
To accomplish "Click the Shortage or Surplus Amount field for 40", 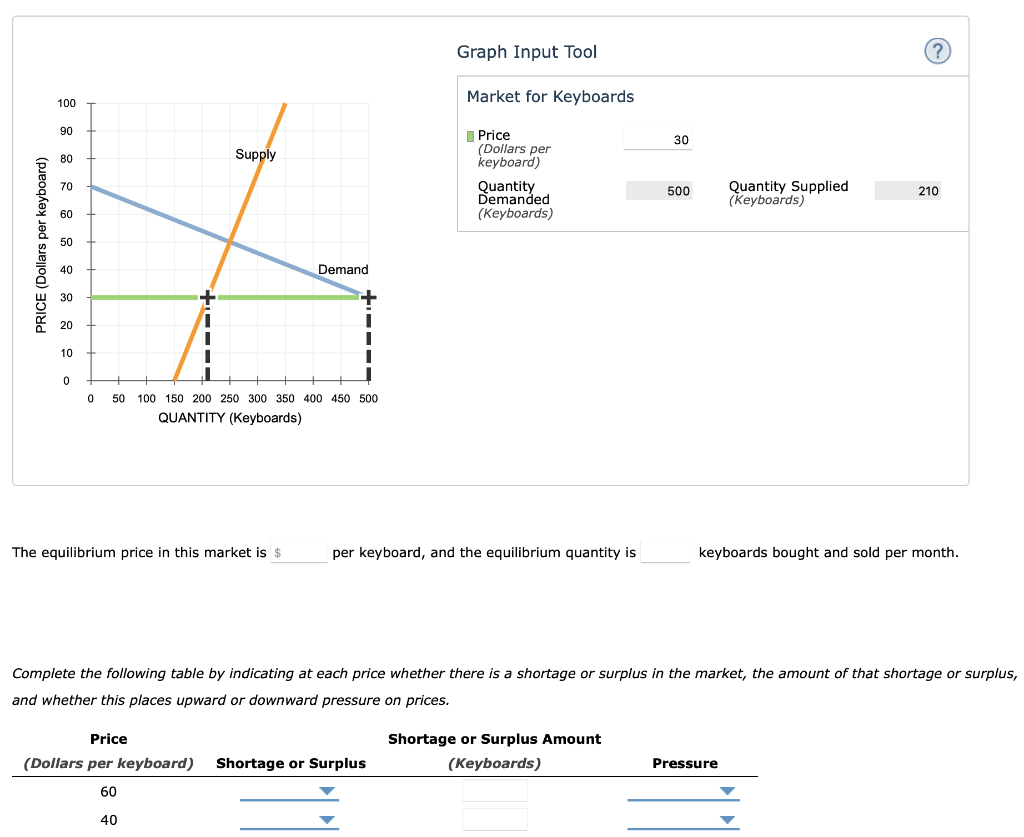I will (x=493, y=819).
